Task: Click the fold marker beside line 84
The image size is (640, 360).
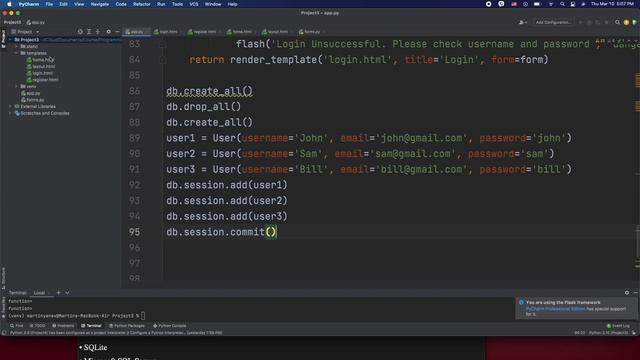Action: coord(162,60)
